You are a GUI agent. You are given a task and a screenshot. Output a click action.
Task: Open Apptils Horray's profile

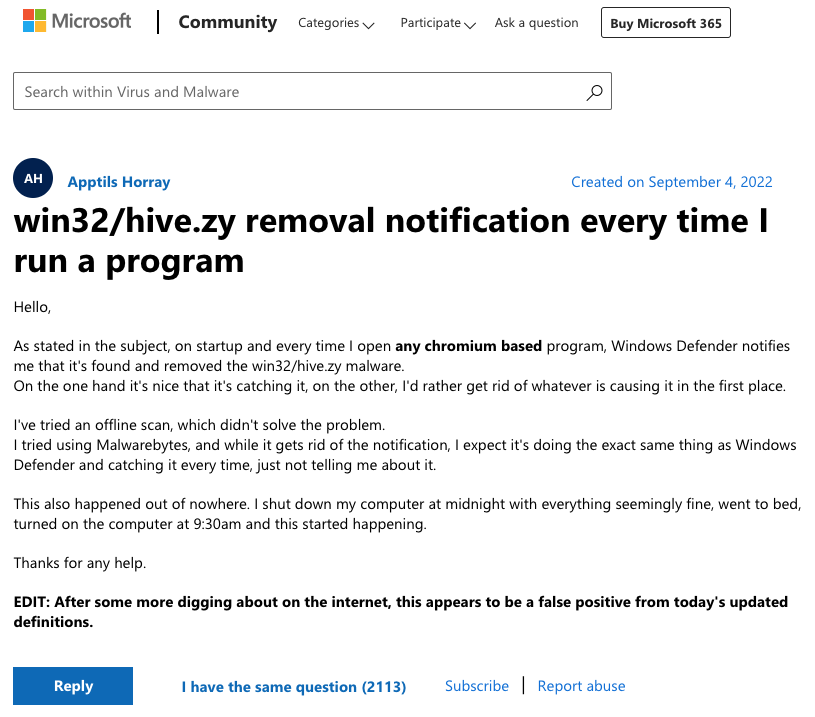118,182
